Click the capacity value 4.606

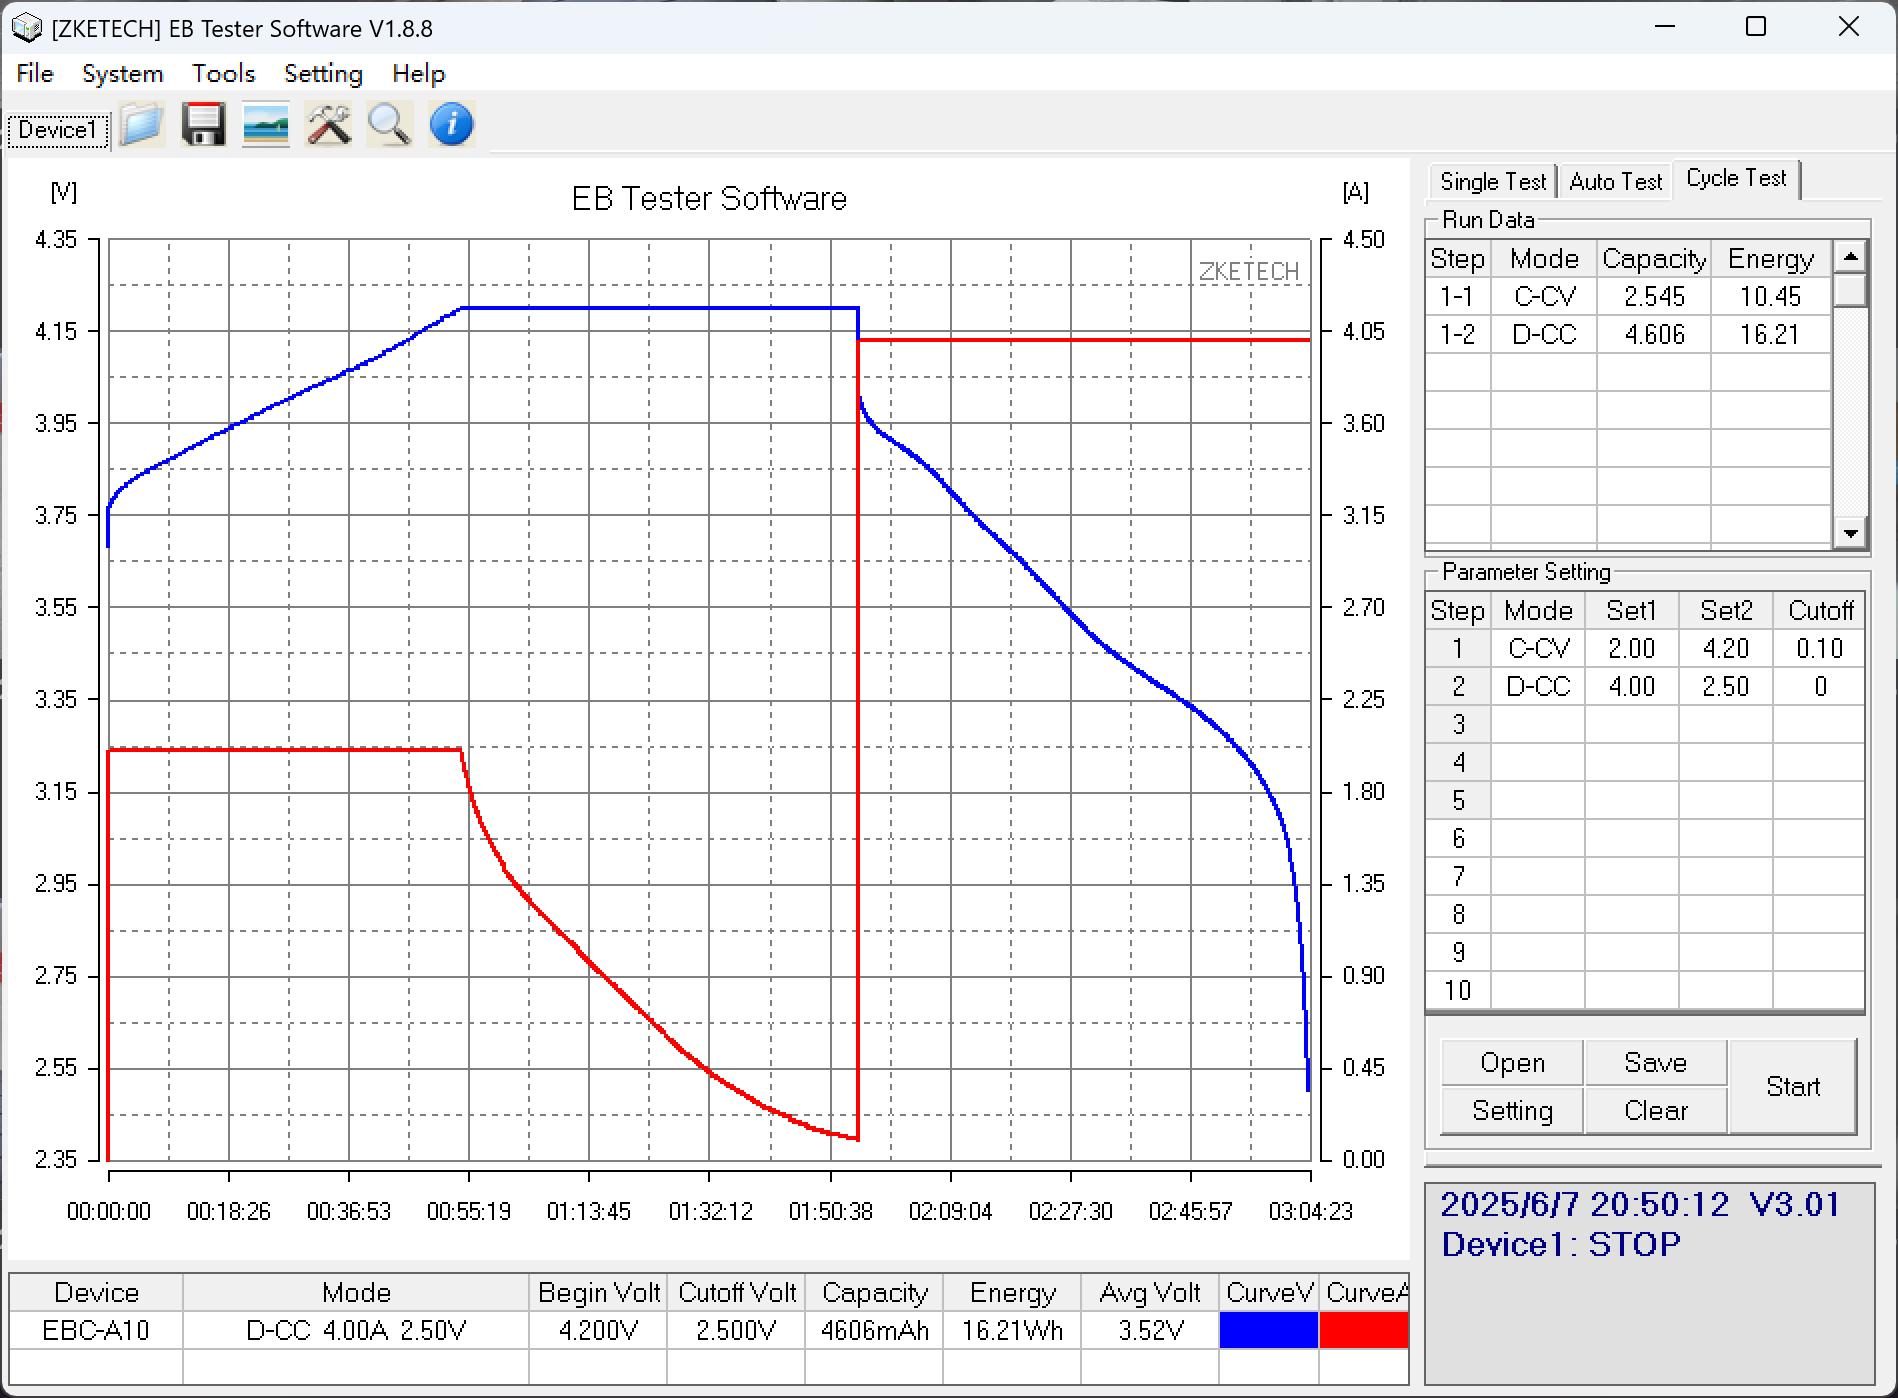point(1654,335)
